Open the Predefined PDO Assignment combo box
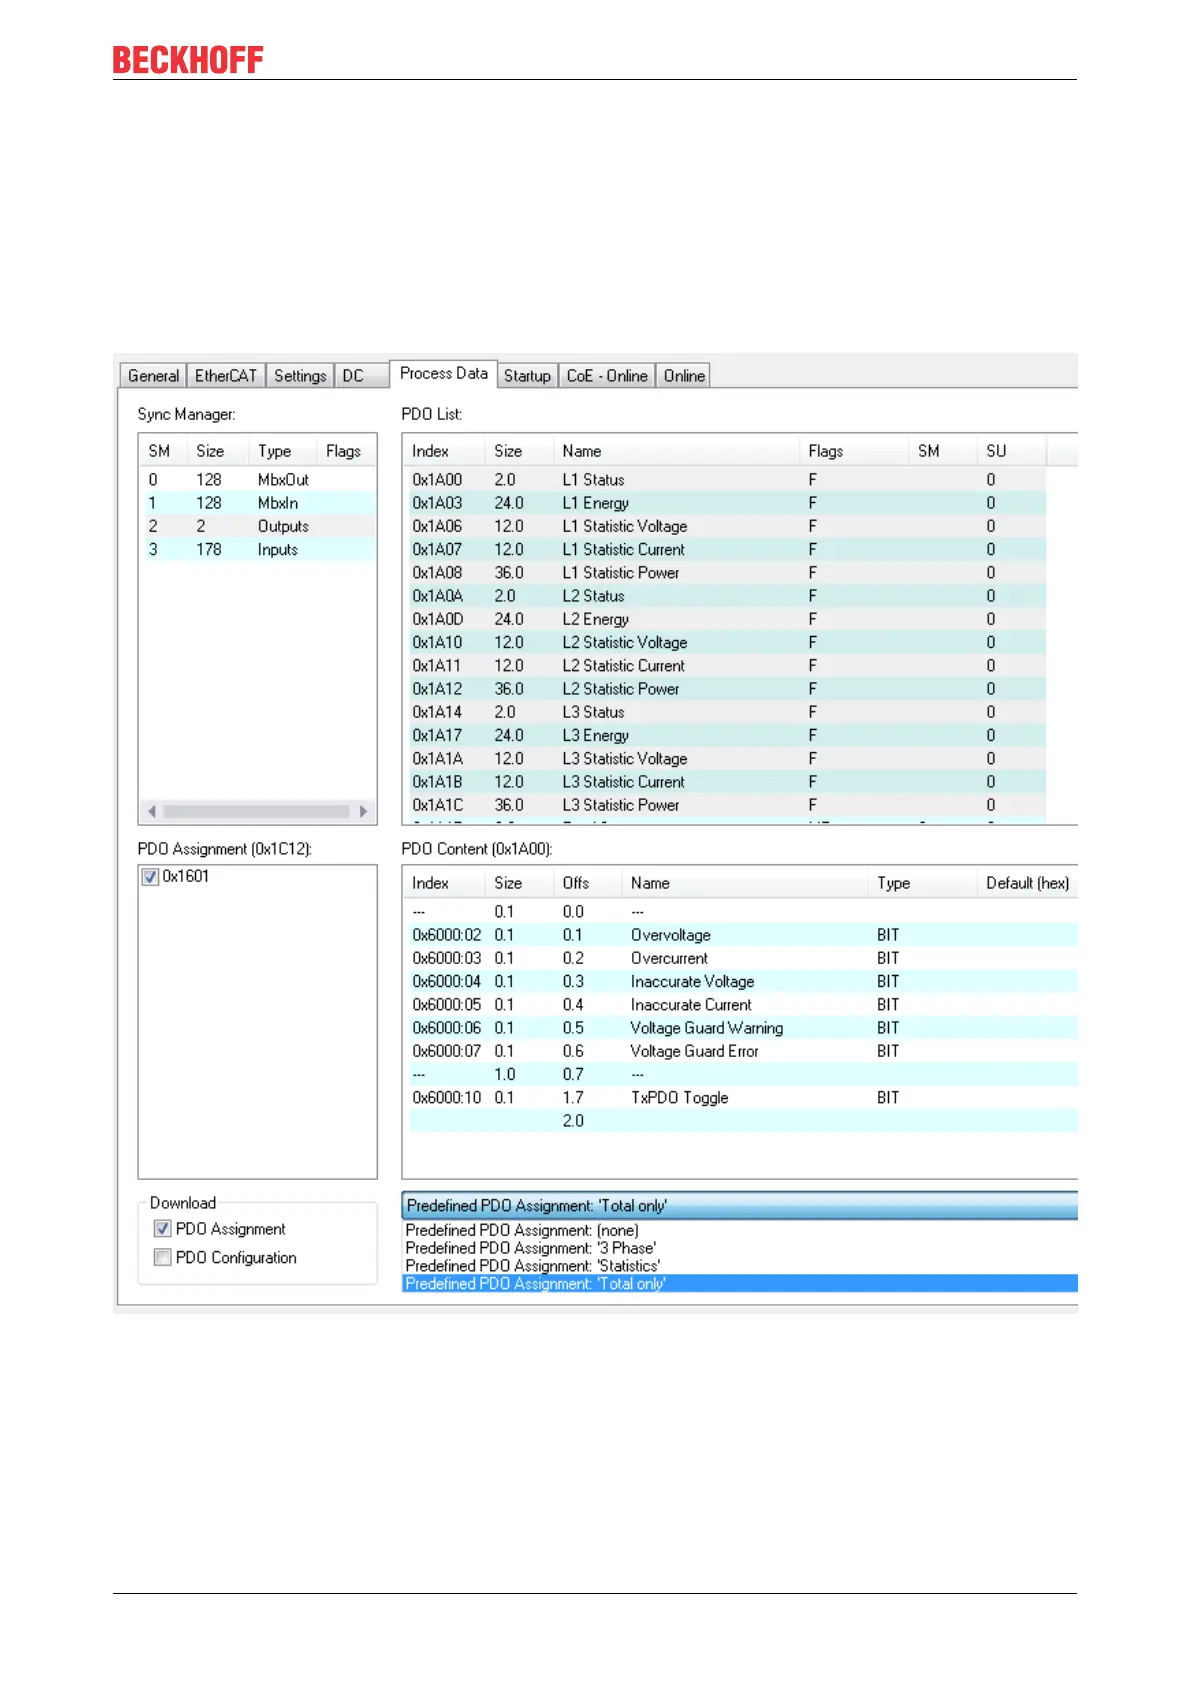 coord(739,1206)
